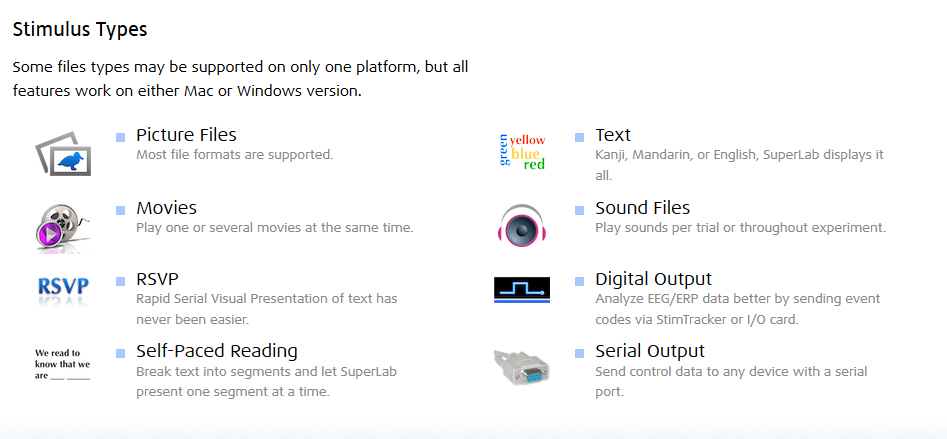Click the Picture Files duck photo icon
This screenshot has height=439, width=947.
click(x=63, y=153)
